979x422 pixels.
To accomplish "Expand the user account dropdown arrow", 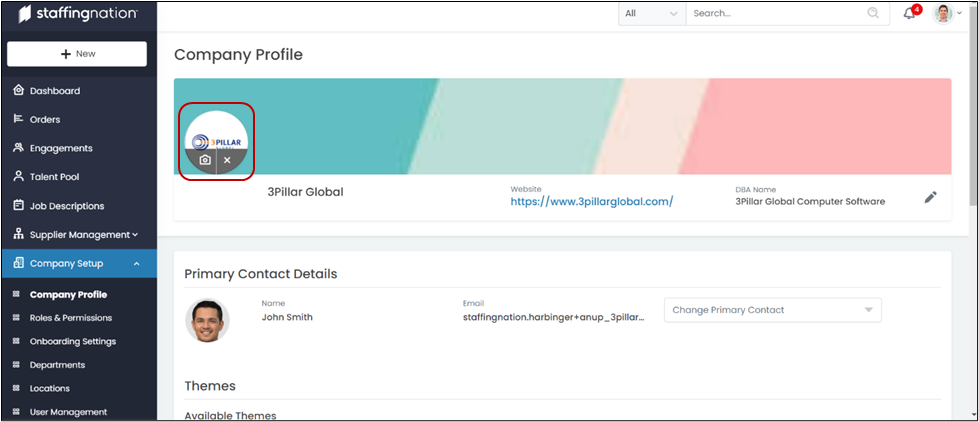I will coord(960,14).
